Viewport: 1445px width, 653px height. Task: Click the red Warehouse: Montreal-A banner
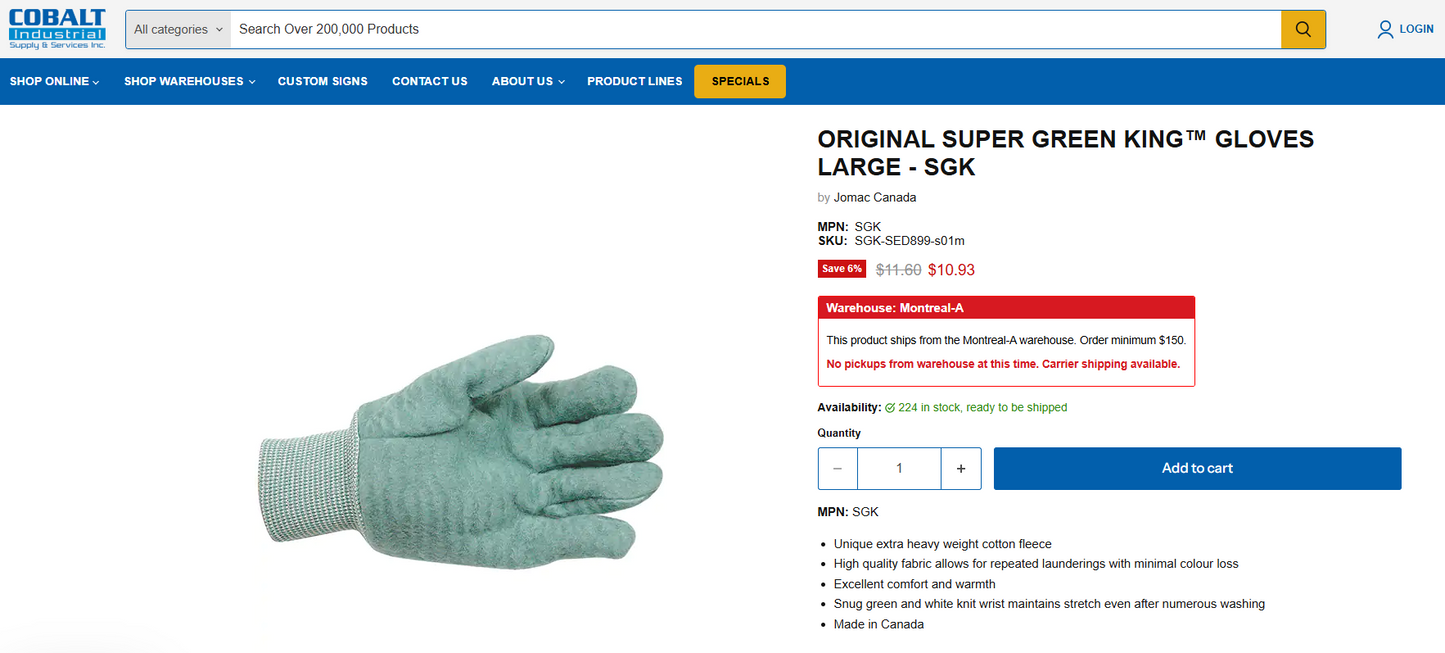[x=1006, y=307]
